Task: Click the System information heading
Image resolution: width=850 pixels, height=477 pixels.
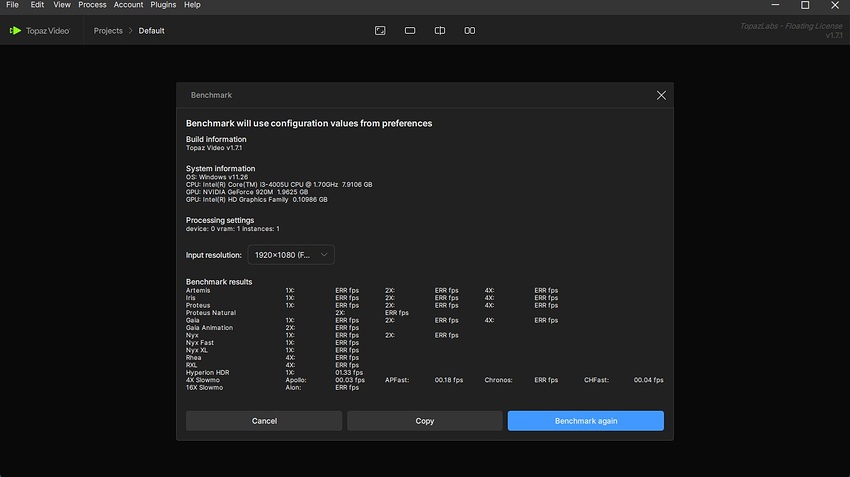Action: [x=220, y=169]
